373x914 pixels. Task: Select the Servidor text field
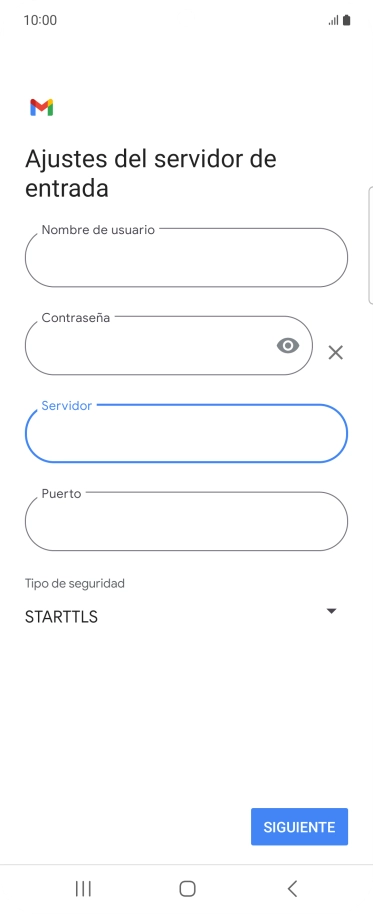[186, 434]
